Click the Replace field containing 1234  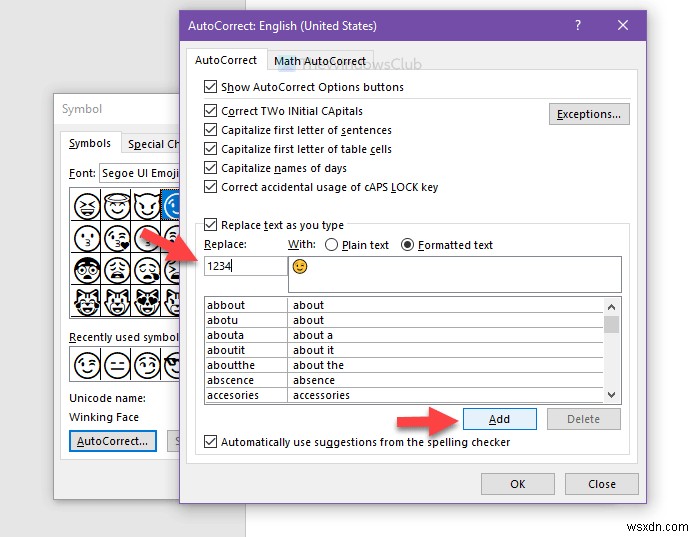(246, 266)
